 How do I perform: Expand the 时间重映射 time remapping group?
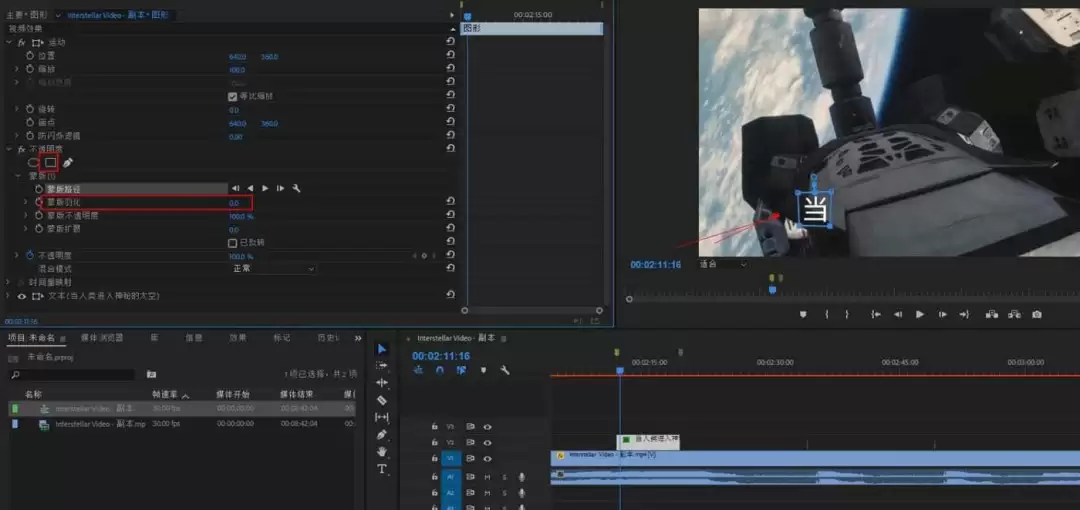coord(8,283)
